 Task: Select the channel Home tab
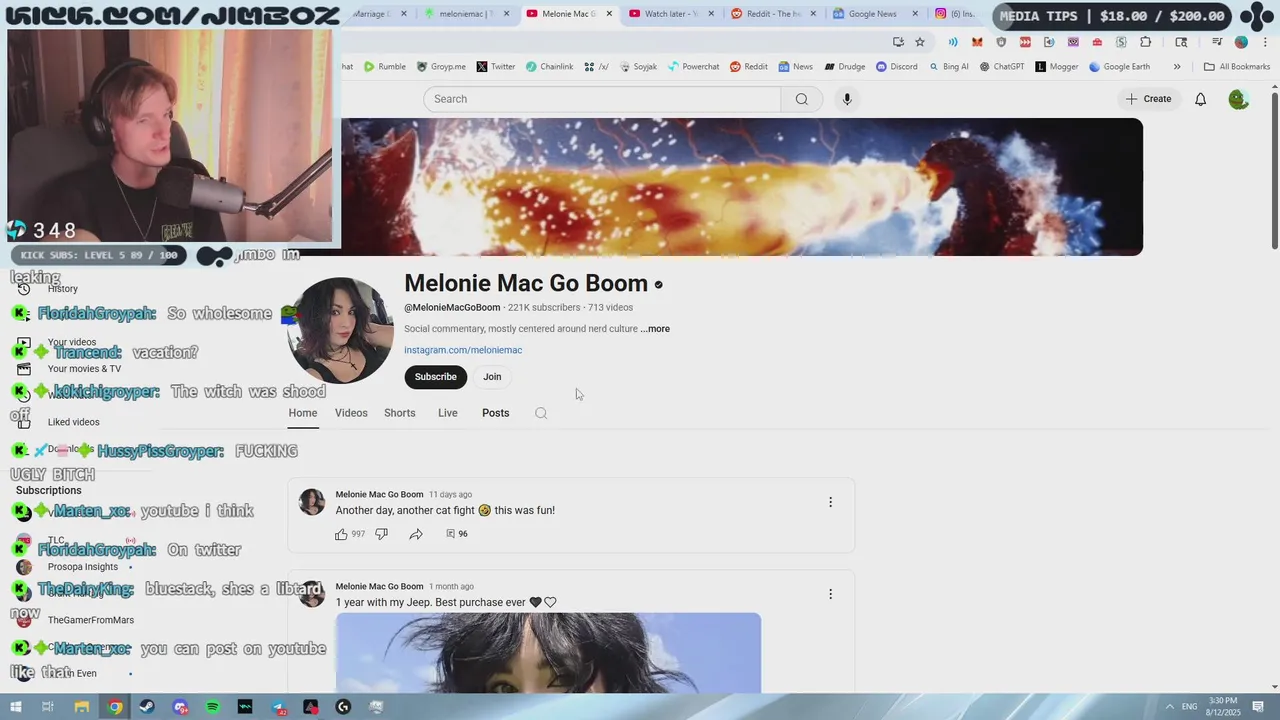tap(303, 413)
